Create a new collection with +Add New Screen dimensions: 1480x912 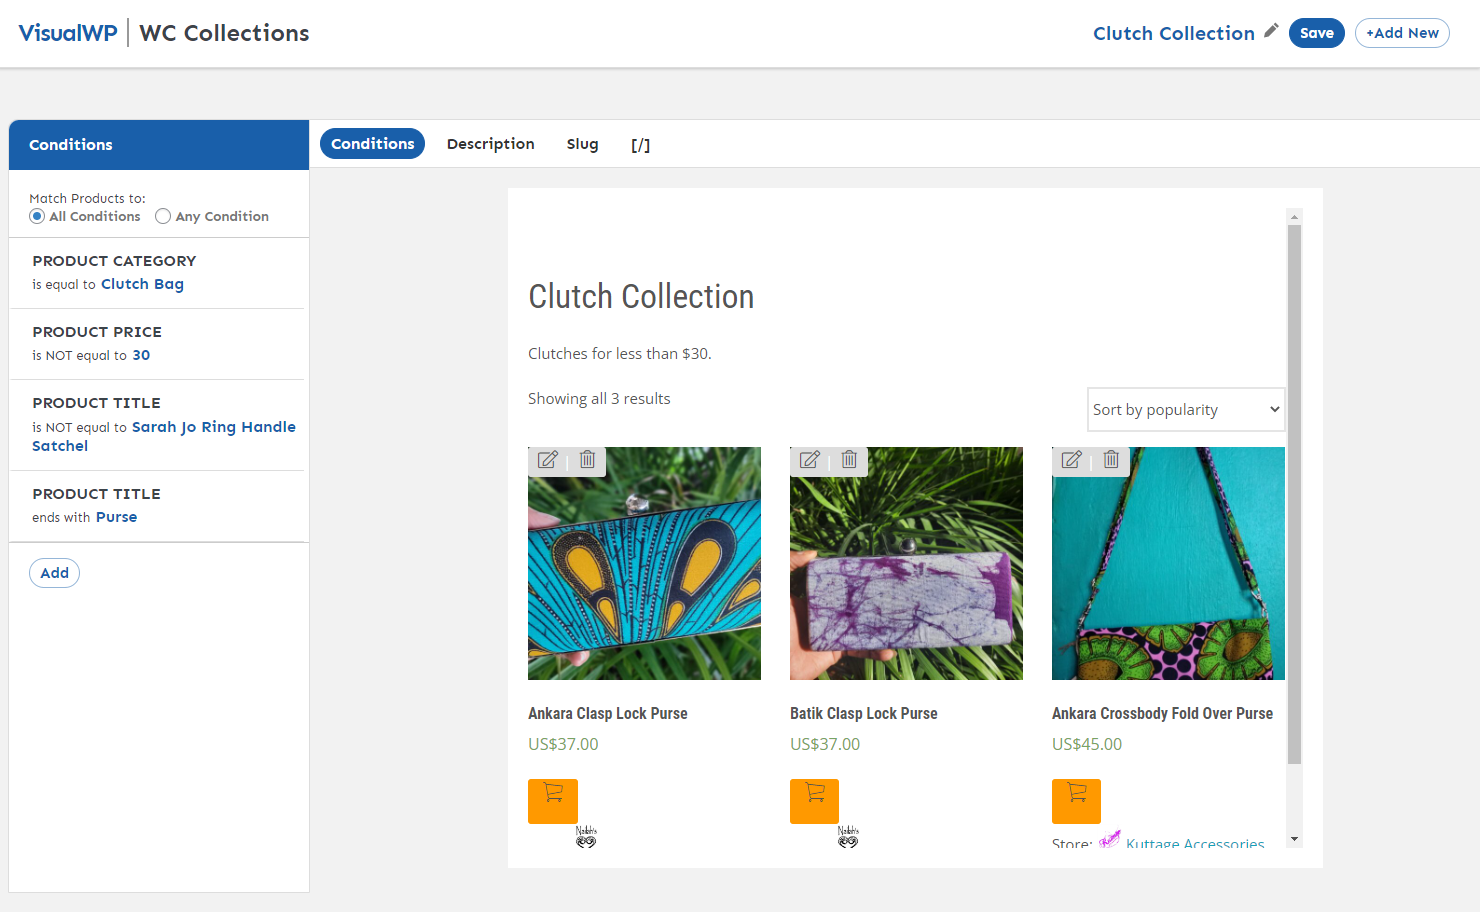1402,32
